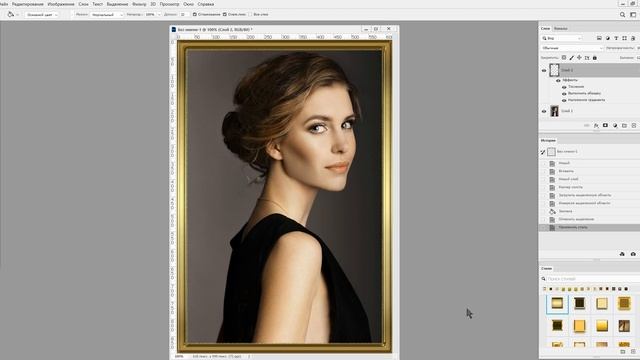Add a layer mask button

[x=605, y=126]
